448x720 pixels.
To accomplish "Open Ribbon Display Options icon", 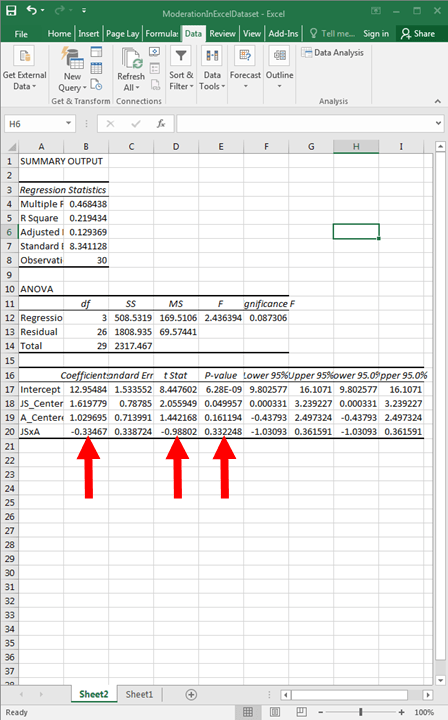I will coord(376,11).
